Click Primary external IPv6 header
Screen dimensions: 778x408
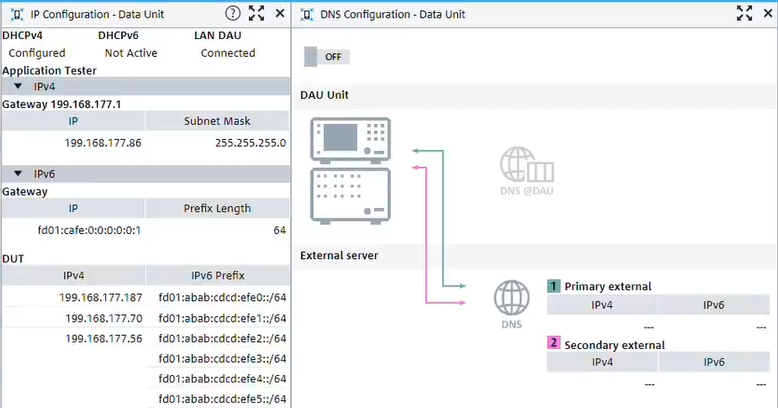pos(713,305)
